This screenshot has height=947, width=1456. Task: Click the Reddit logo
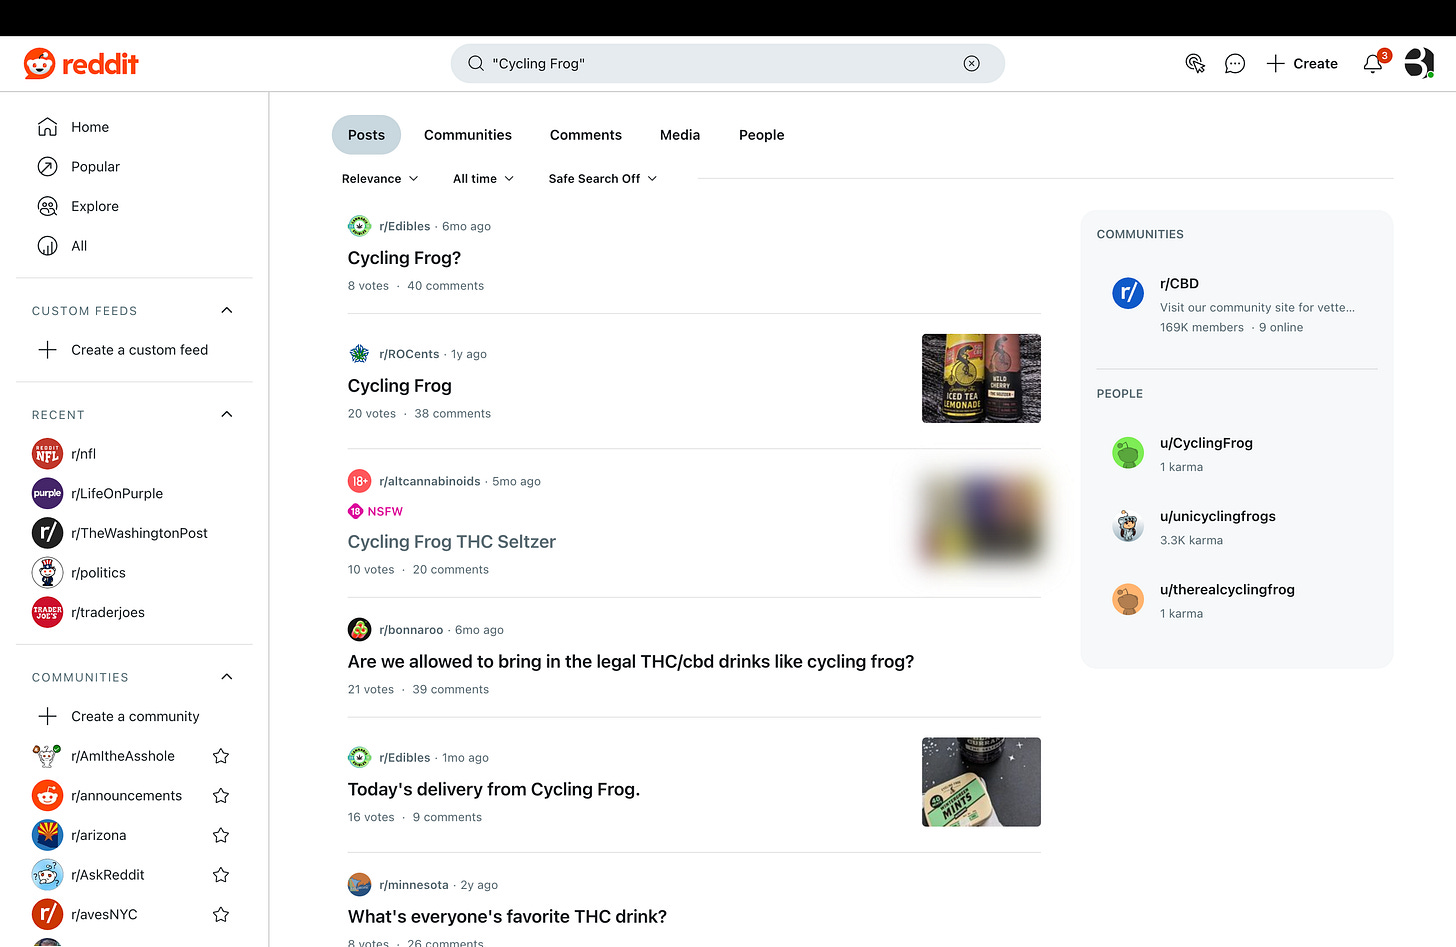(x=81, y=64)
